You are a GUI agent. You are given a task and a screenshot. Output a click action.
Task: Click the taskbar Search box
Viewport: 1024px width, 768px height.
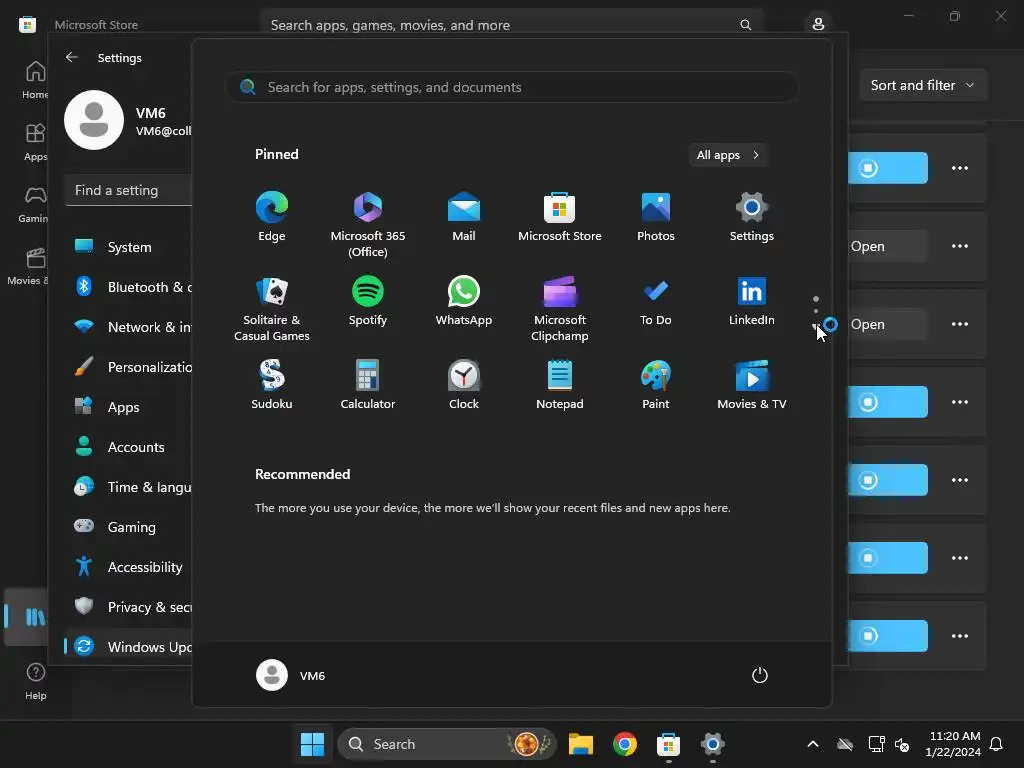(447, 744)
